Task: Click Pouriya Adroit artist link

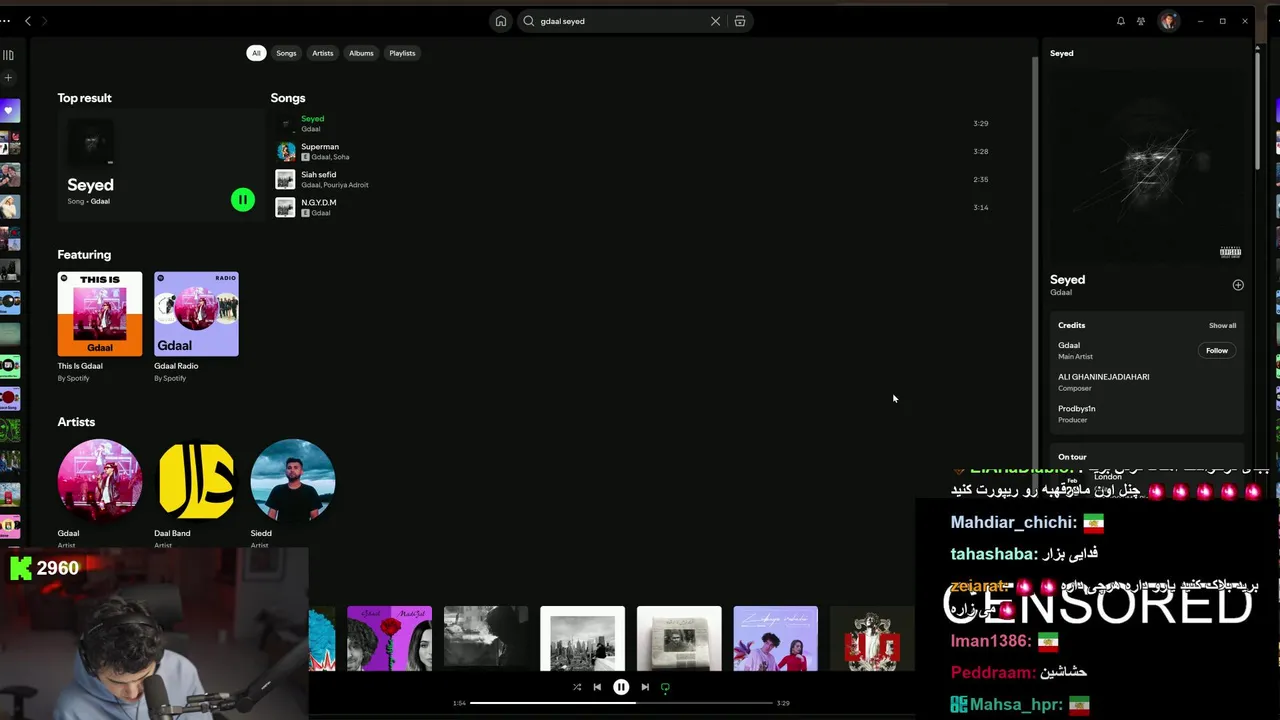Action: 346,185
